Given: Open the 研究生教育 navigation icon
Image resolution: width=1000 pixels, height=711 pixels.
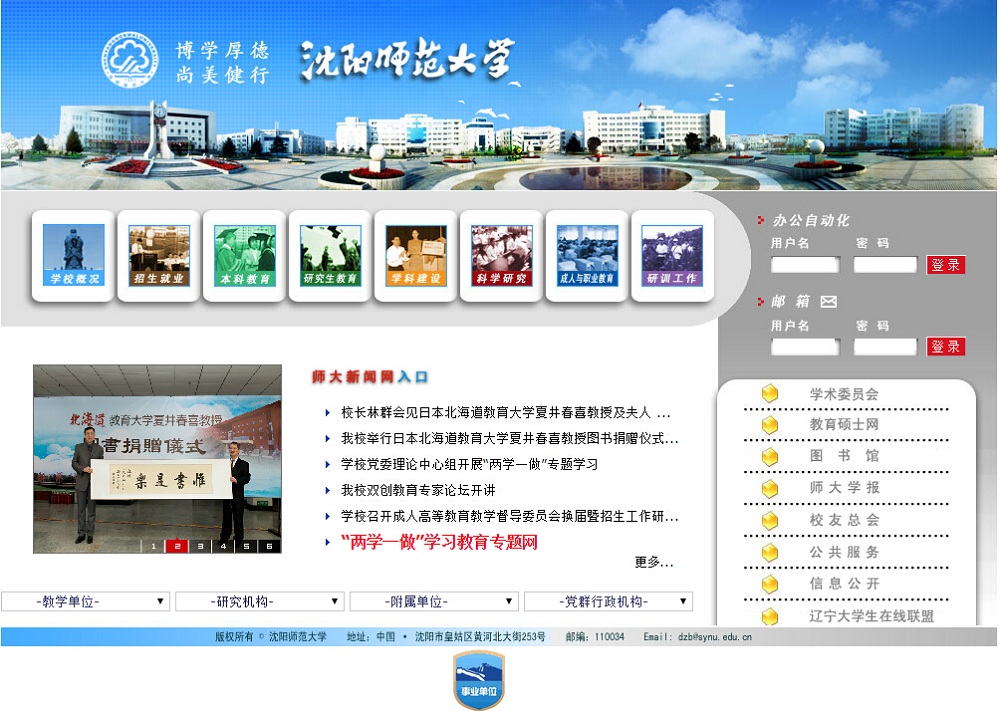Looking at the screenshot, I should pos(330,255).
